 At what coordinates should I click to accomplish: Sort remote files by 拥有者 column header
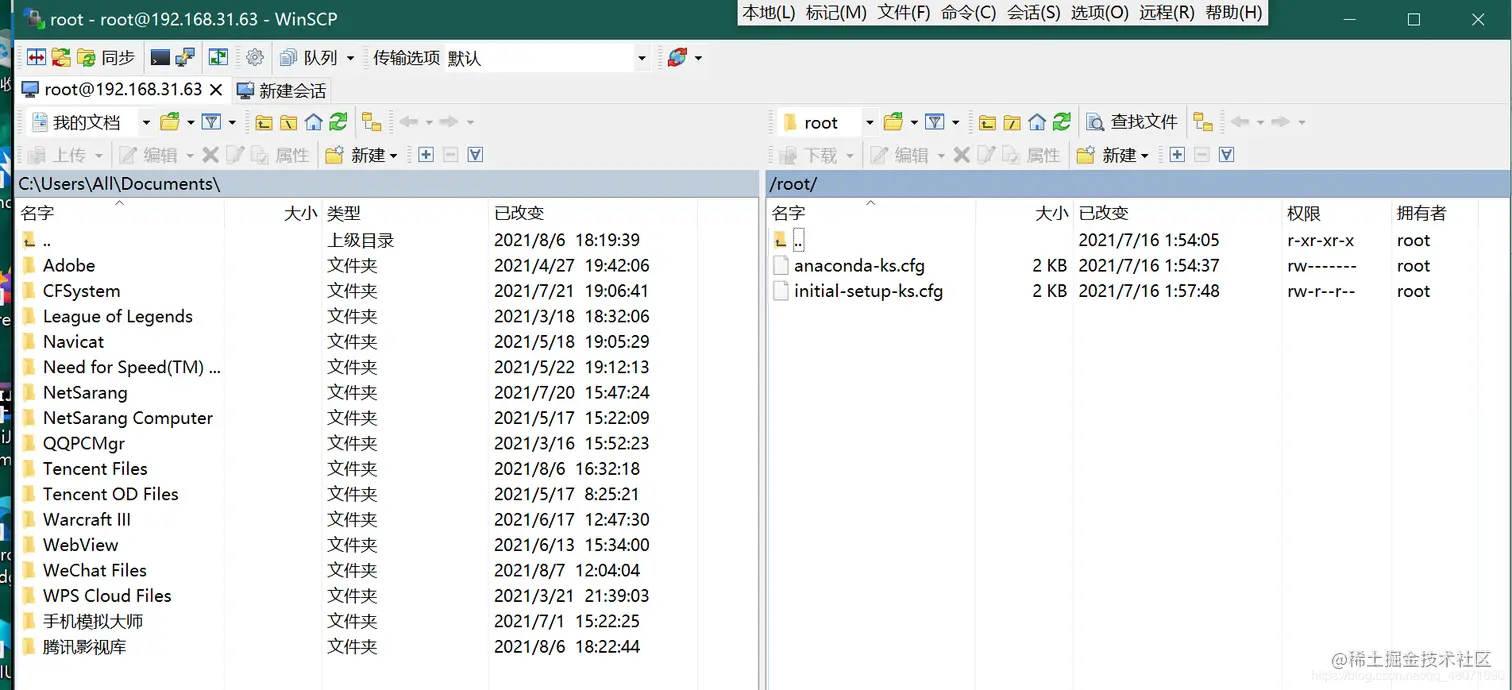1434,213
